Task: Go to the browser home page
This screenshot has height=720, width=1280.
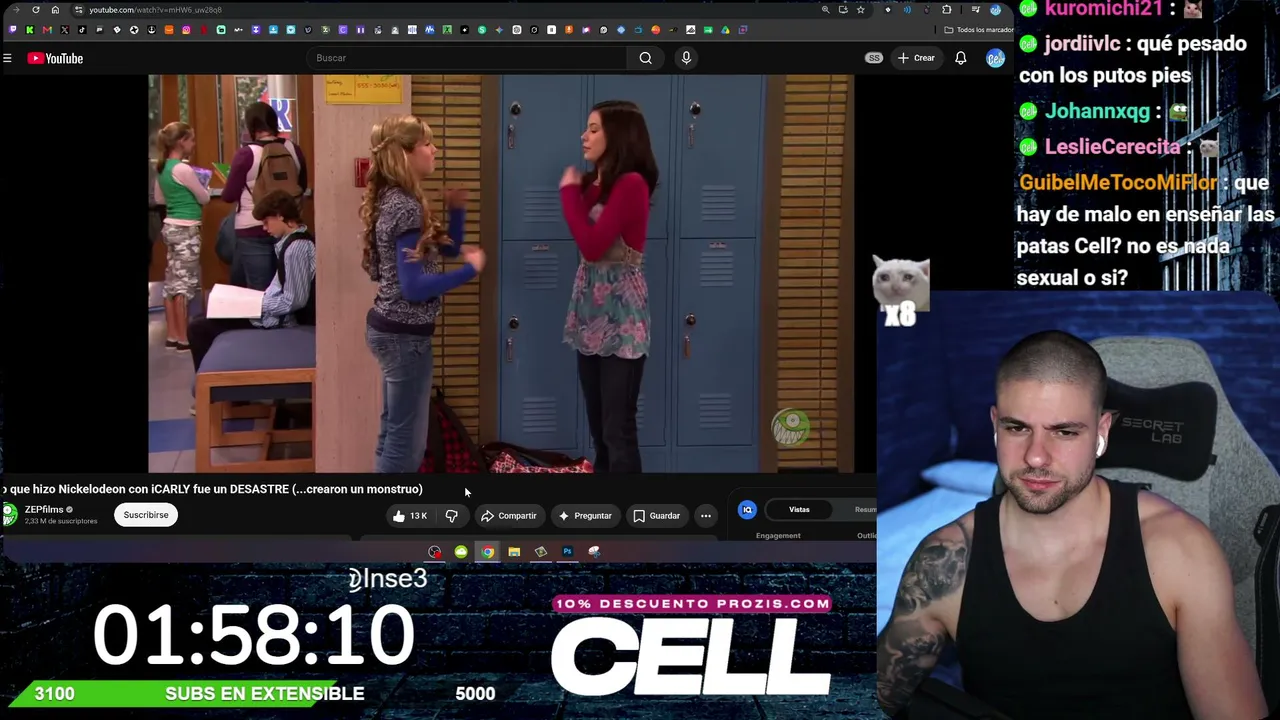Action: click(x=55, y=10)
